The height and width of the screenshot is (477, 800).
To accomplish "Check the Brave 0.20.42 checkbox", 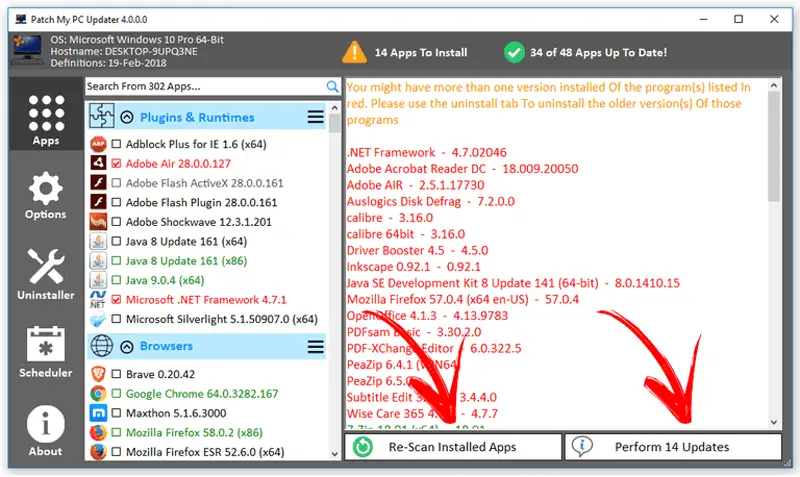I will coord(116,374).
